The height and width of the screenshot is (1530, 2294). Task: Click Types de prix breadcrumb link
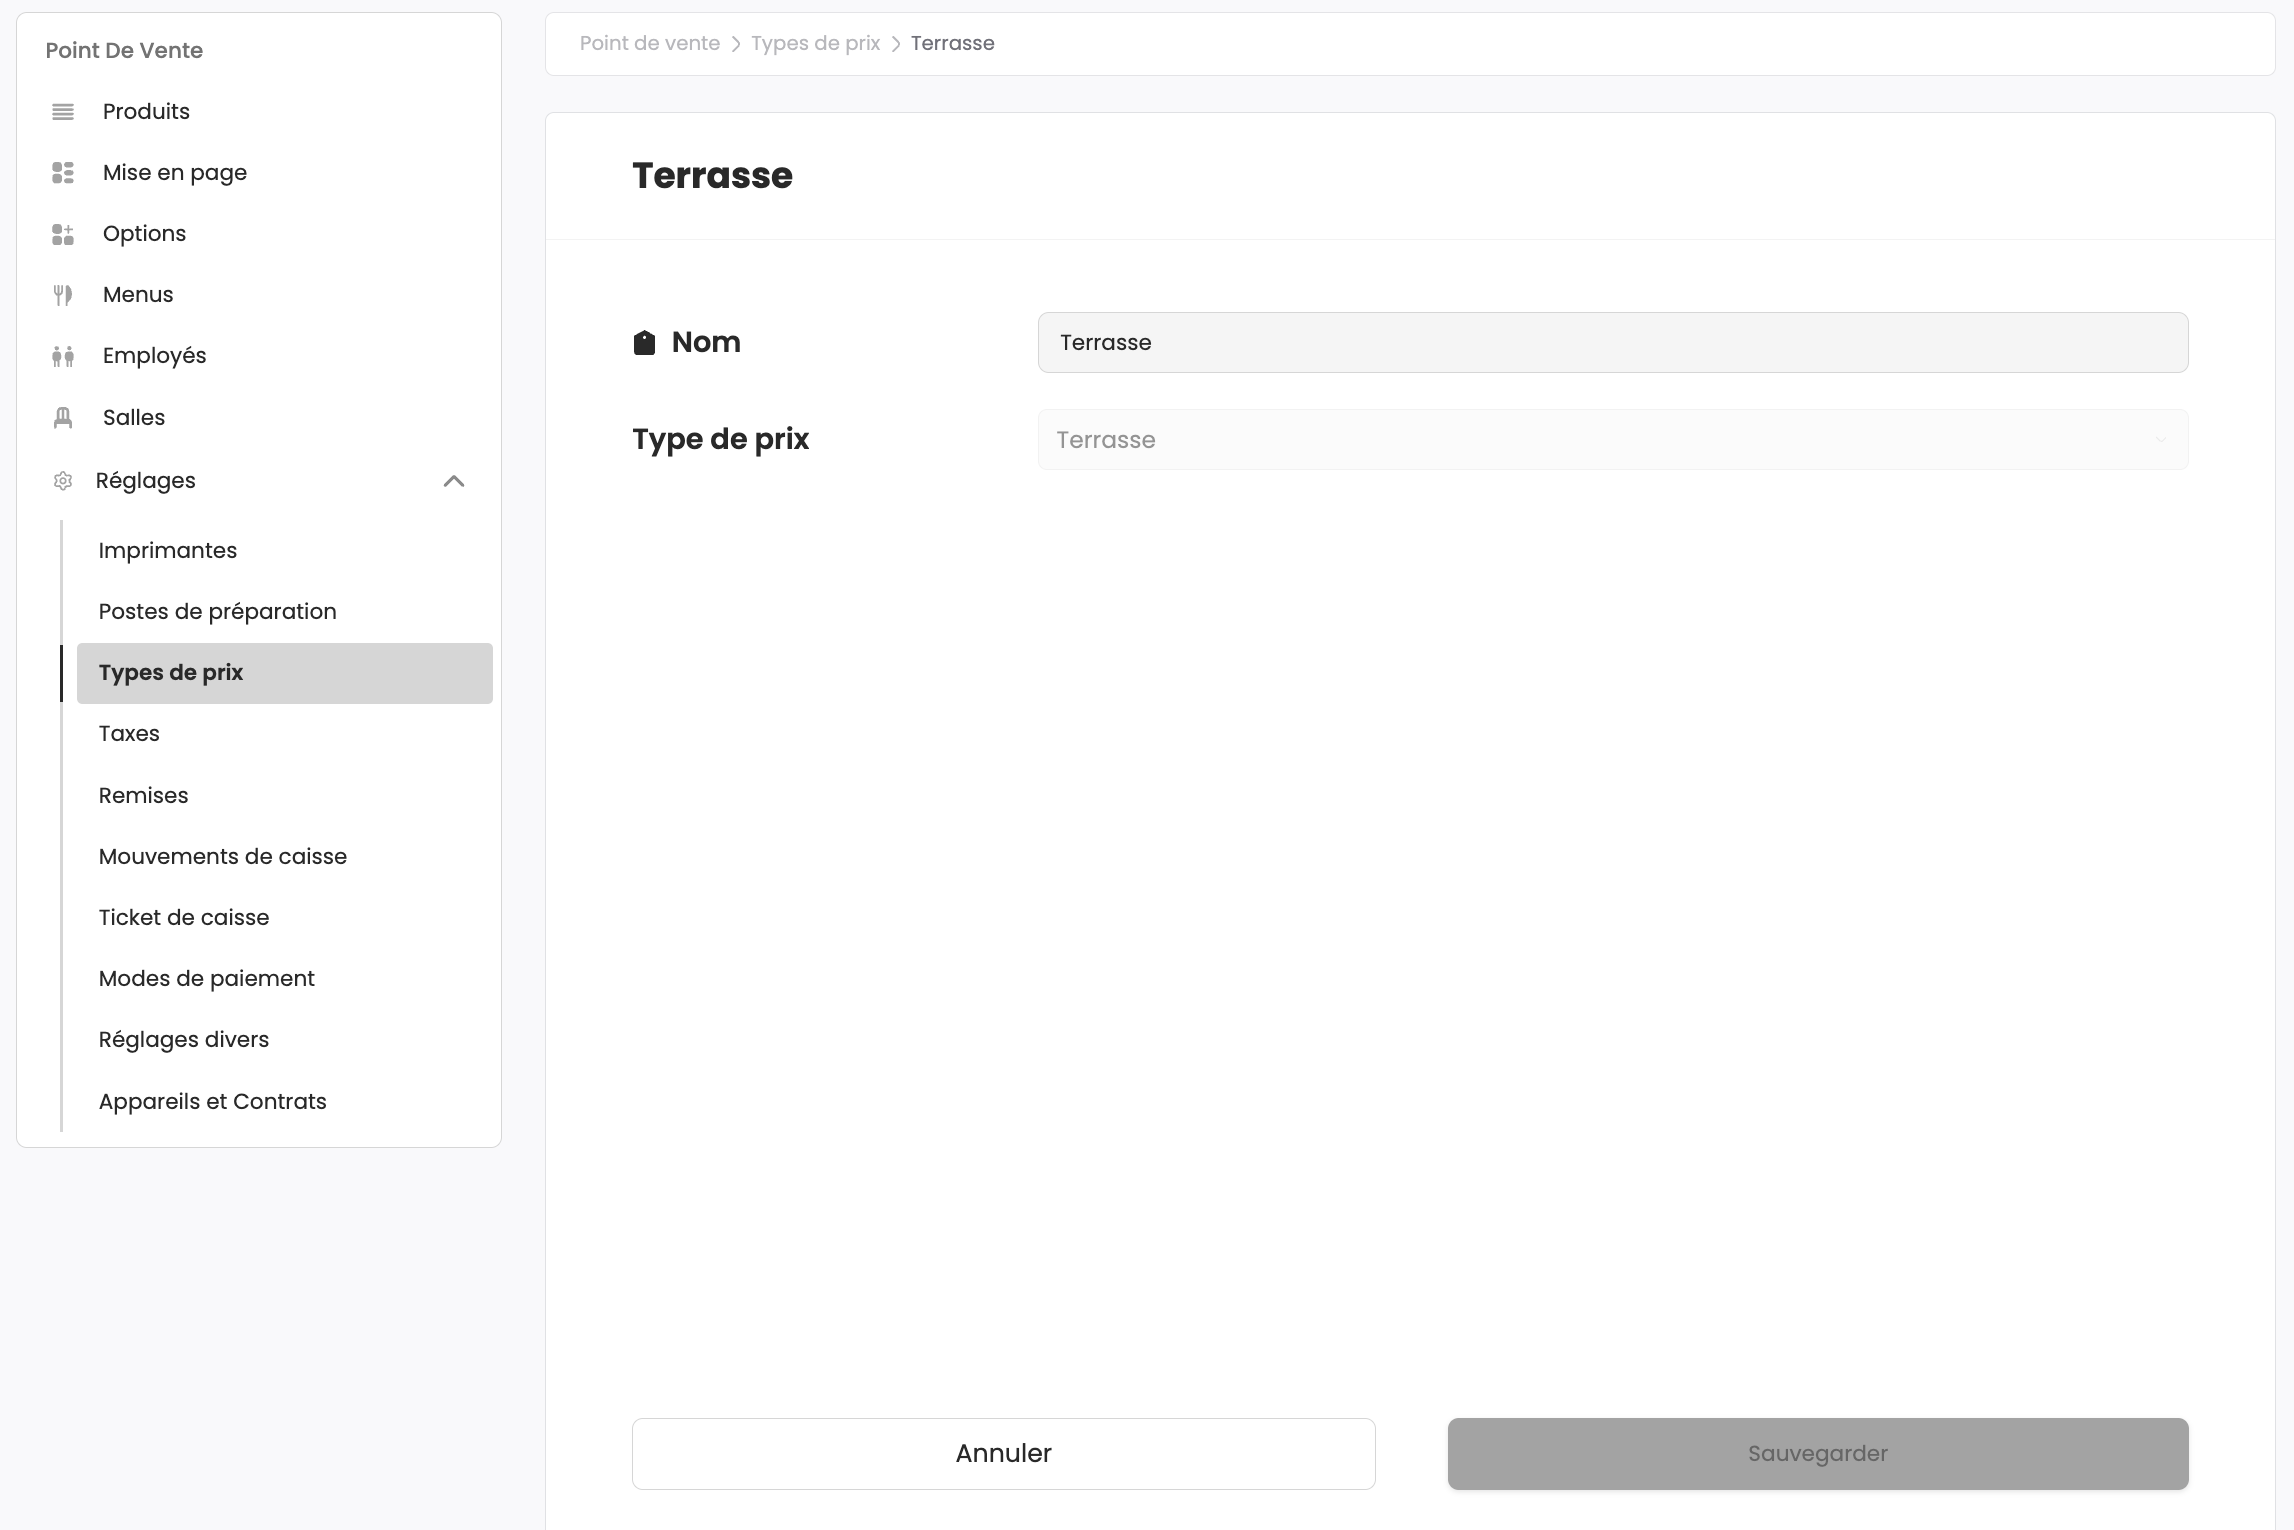coord(815,44)
